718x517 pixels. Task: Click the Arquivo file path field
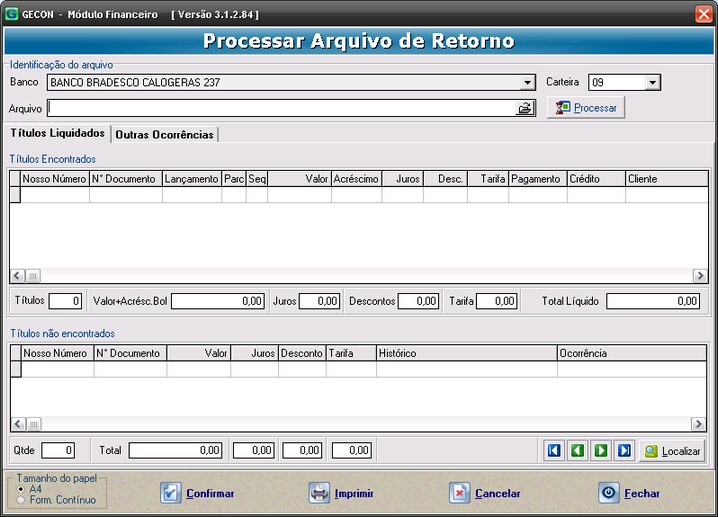pyautogui.click(x=280, y=108)
